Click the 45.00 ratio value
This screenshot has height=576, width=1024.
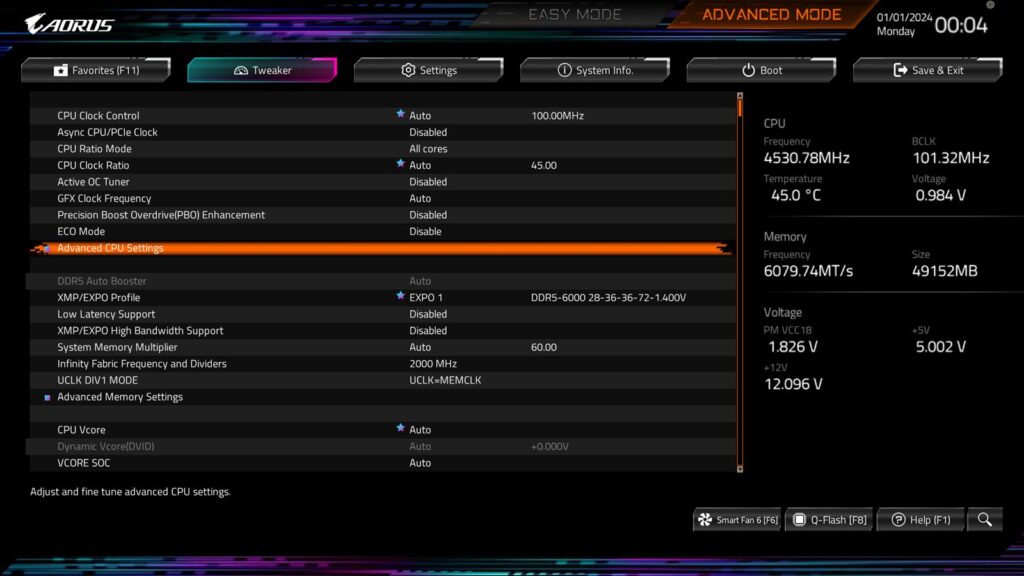pyautogui.click(x=543, y=165)
